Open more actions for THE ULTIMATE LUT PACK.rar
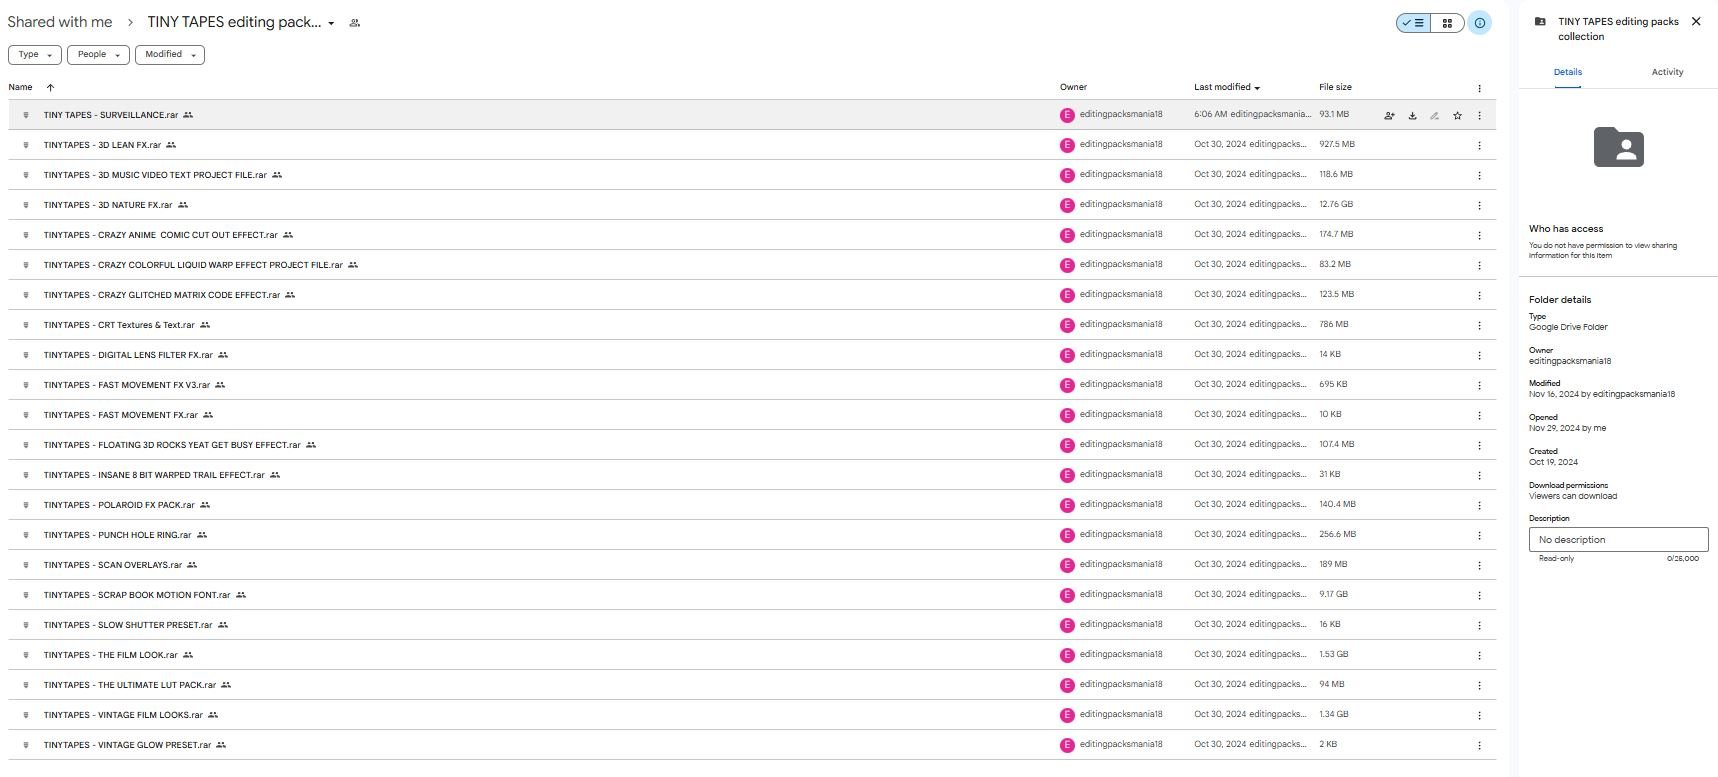The height and width of the screenshot is (777, 1718). tap(1479, 686)
